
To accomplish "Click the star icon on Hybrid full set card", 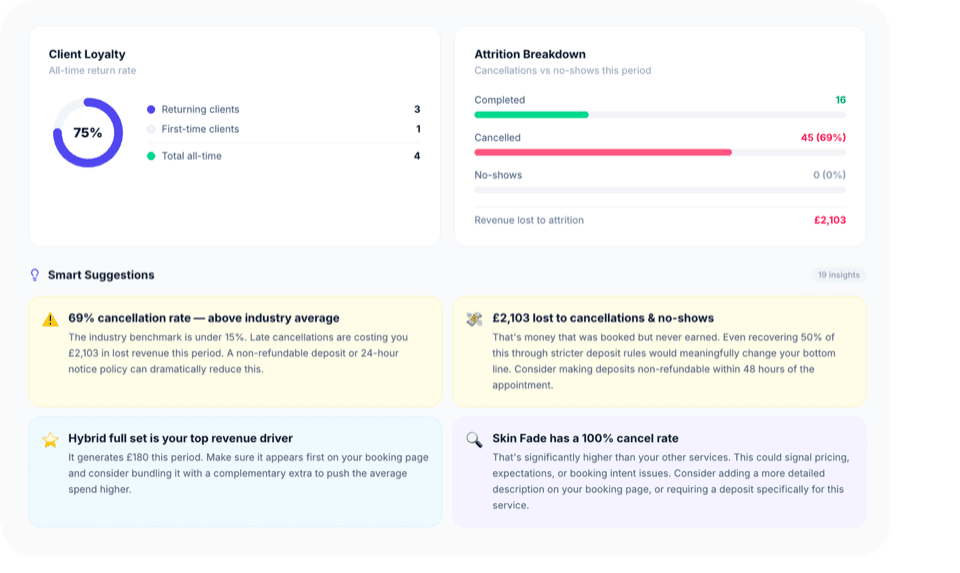I will (50, 440).
